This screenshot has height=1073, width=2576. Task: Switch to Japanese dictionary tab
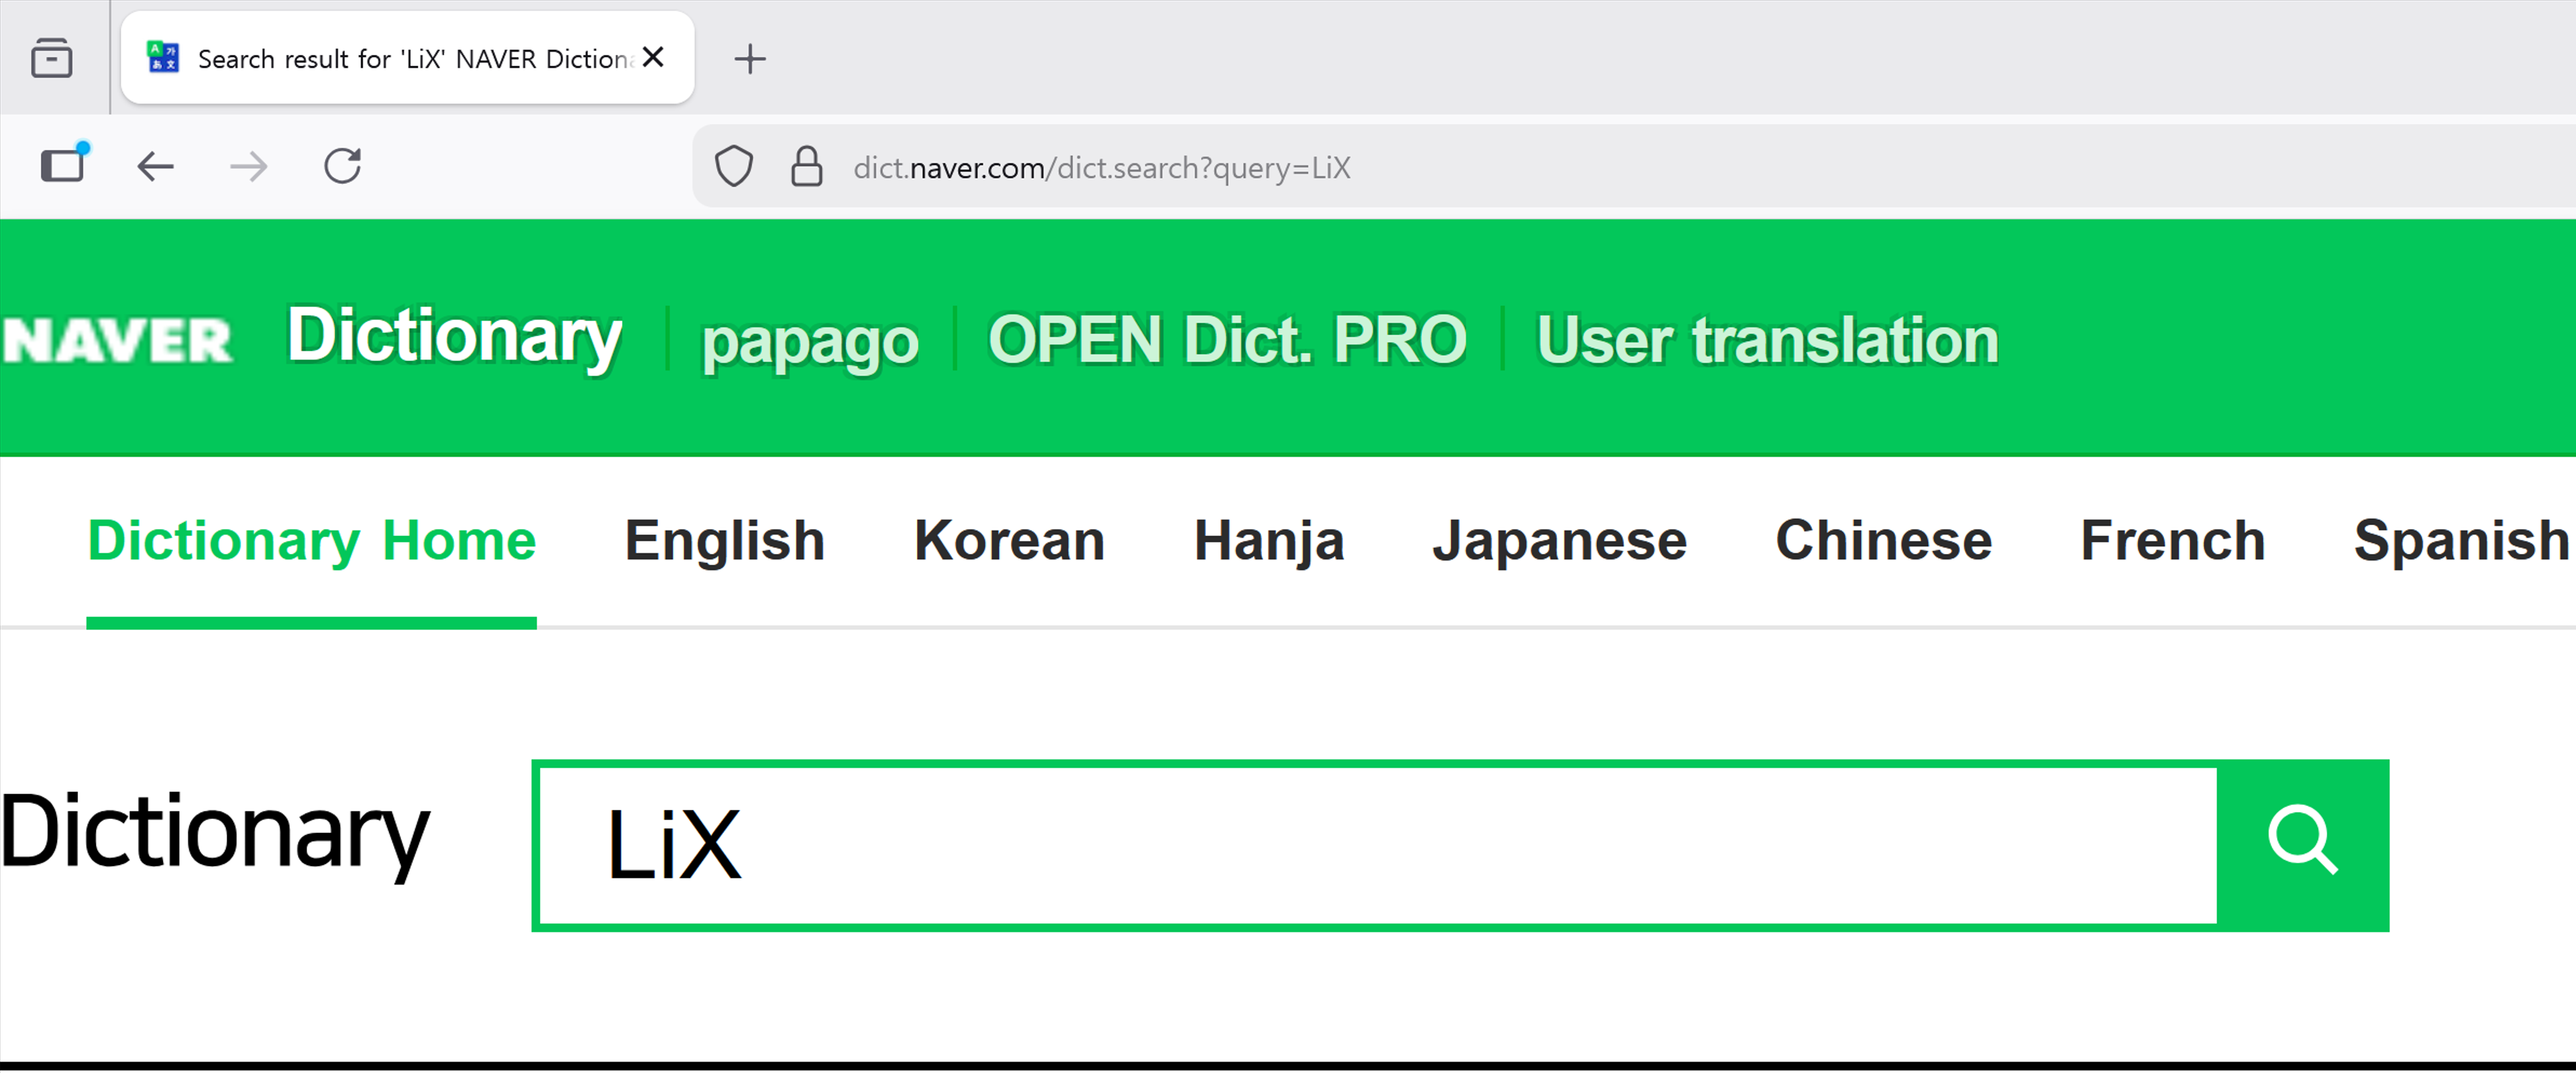click(1558, 541)
